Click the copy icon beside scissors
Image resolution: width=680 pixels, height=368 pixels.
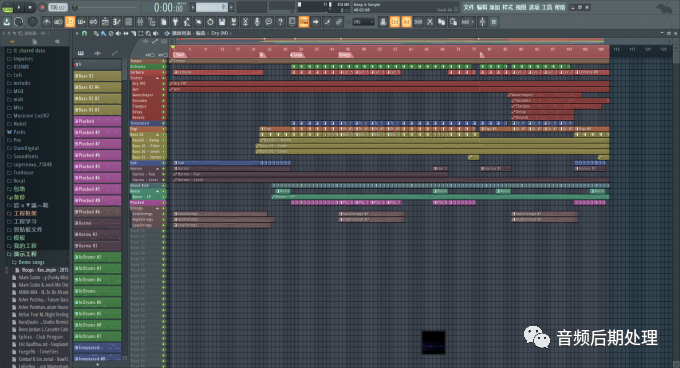(441, 22)
